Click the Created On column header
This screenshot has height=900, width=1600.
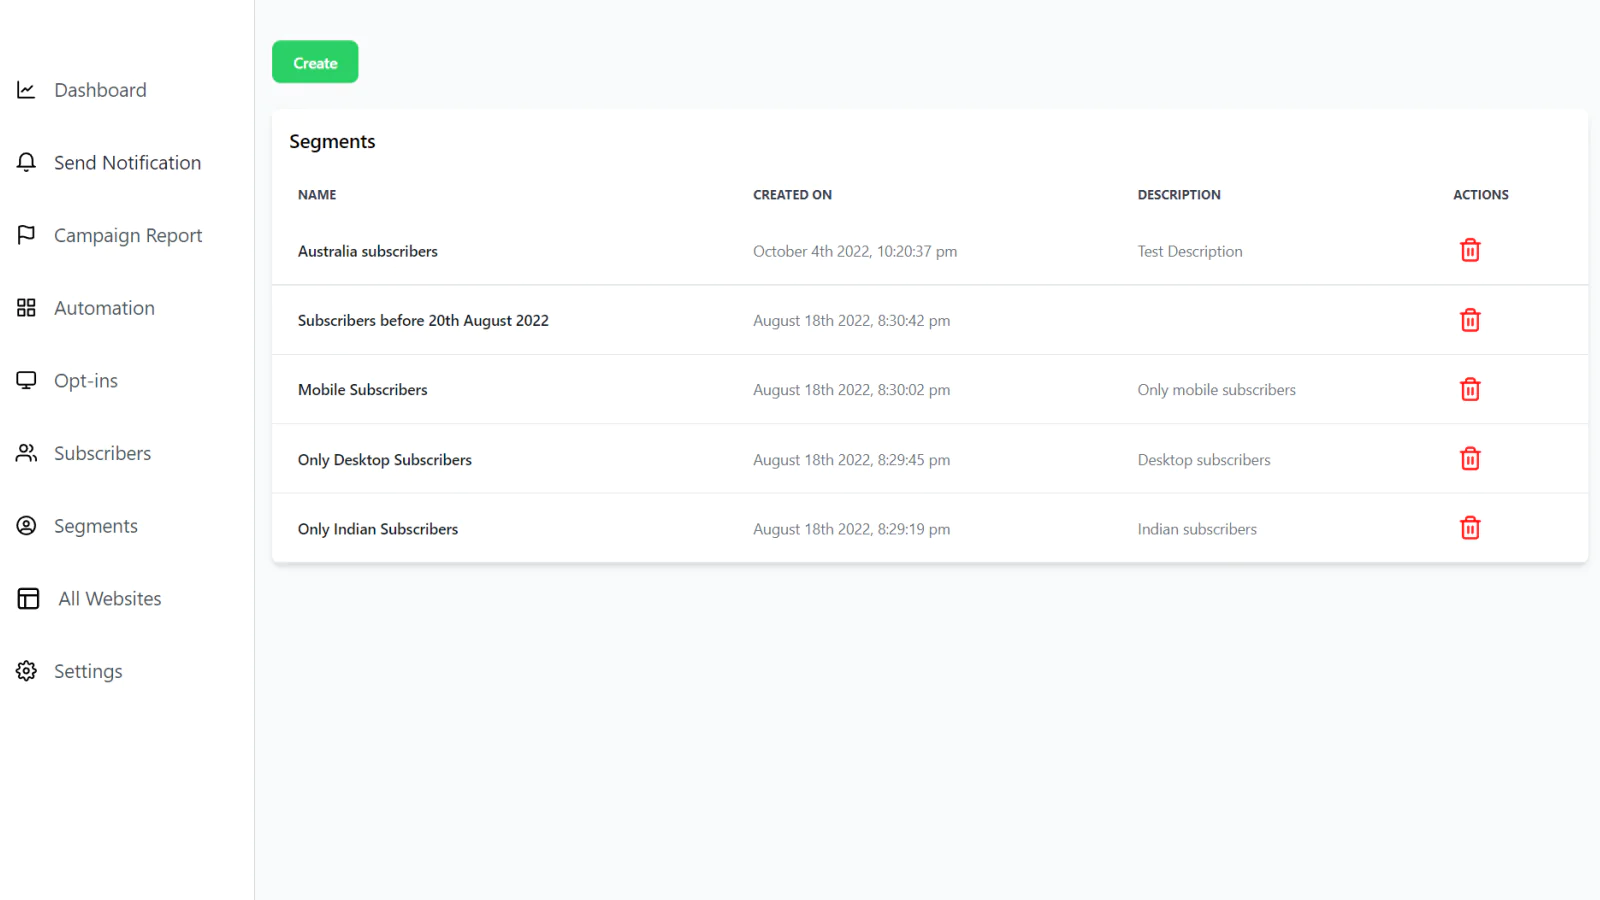click(792, 195)
